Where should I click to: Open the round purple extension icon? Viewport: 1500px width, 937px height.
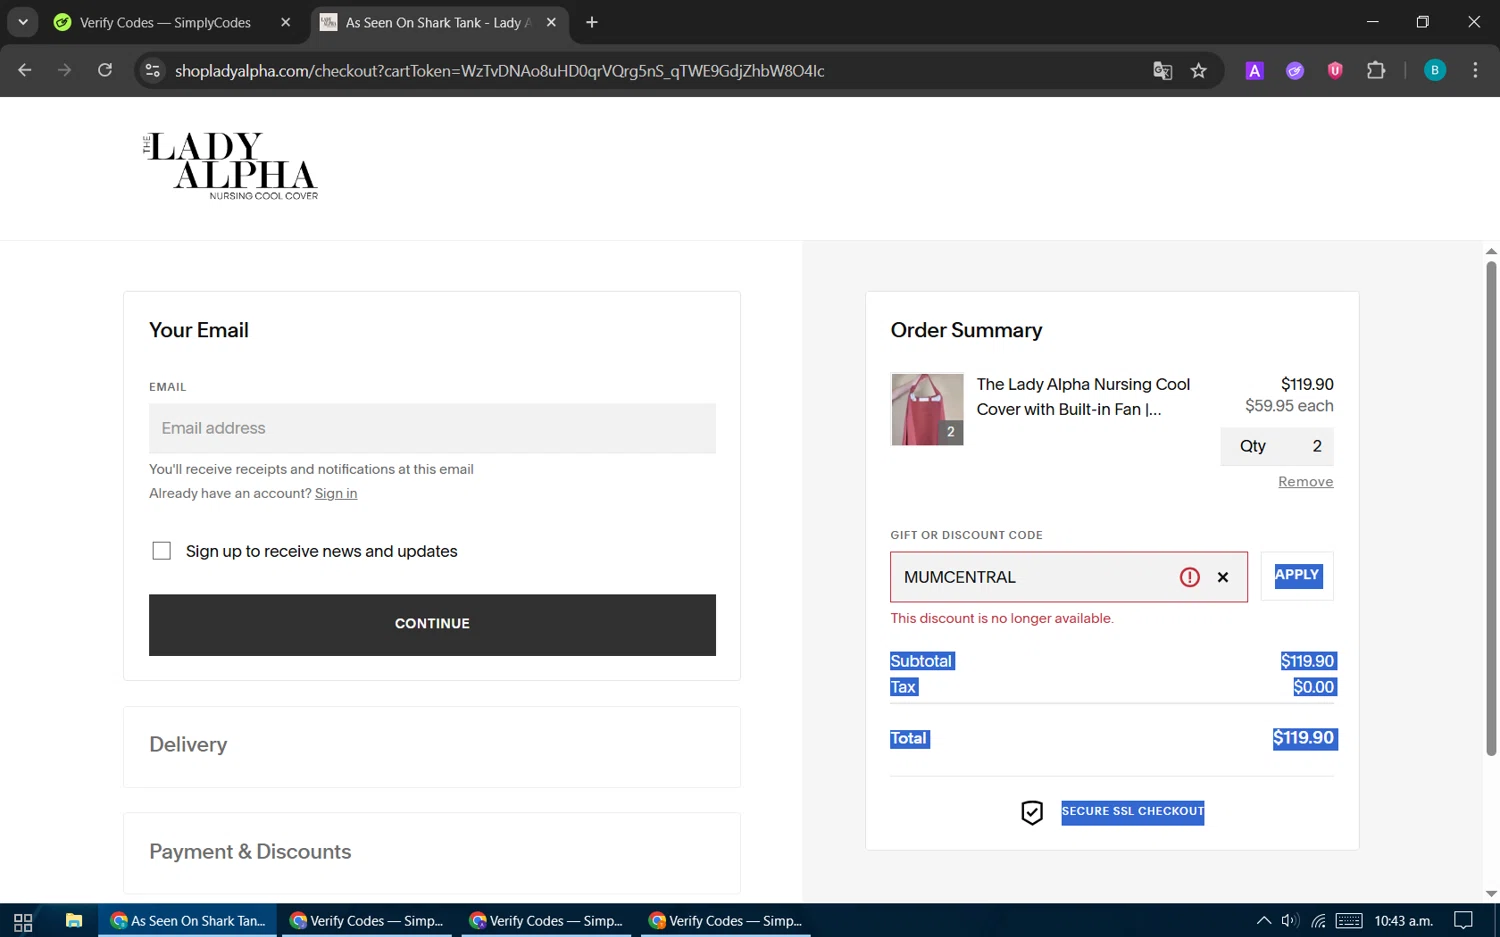[x=1295, y=70]
